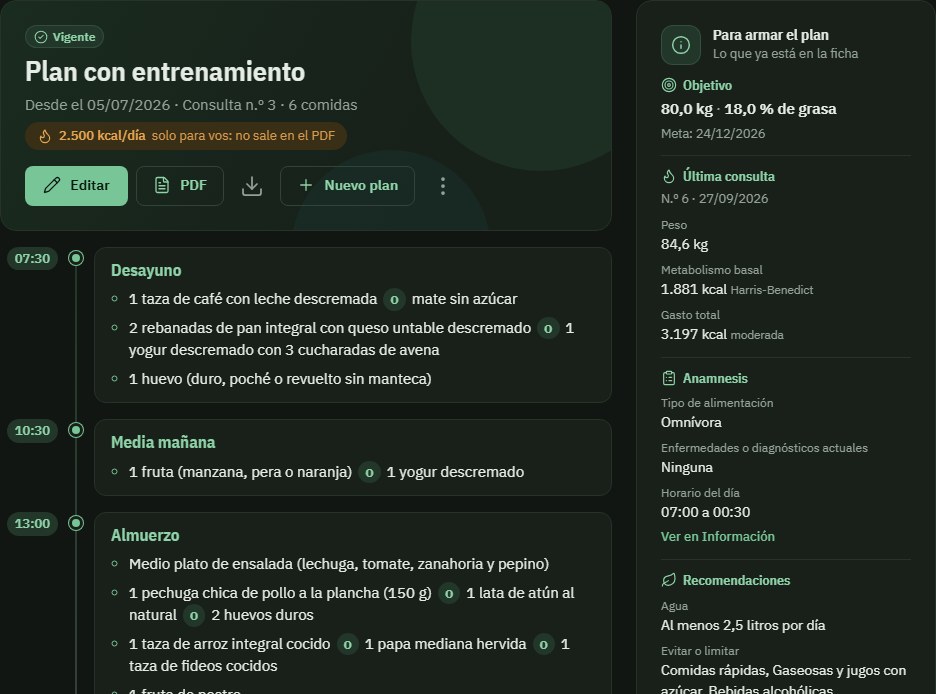The height and width of the screenshot is (694, 936).
Task: Click the "80,0 kg · 18,0 % de grasa" value
Action: pos(749,109)
